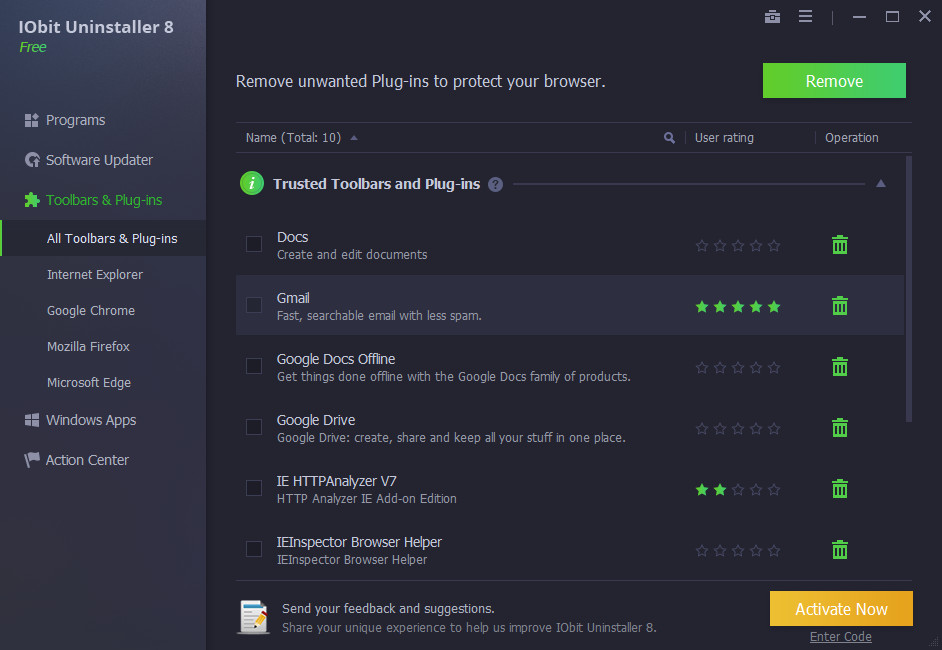Collapse the Trusted Toolbars and Plug-ins section
Viewport: 942px width, 650px height.
point(881,184)
